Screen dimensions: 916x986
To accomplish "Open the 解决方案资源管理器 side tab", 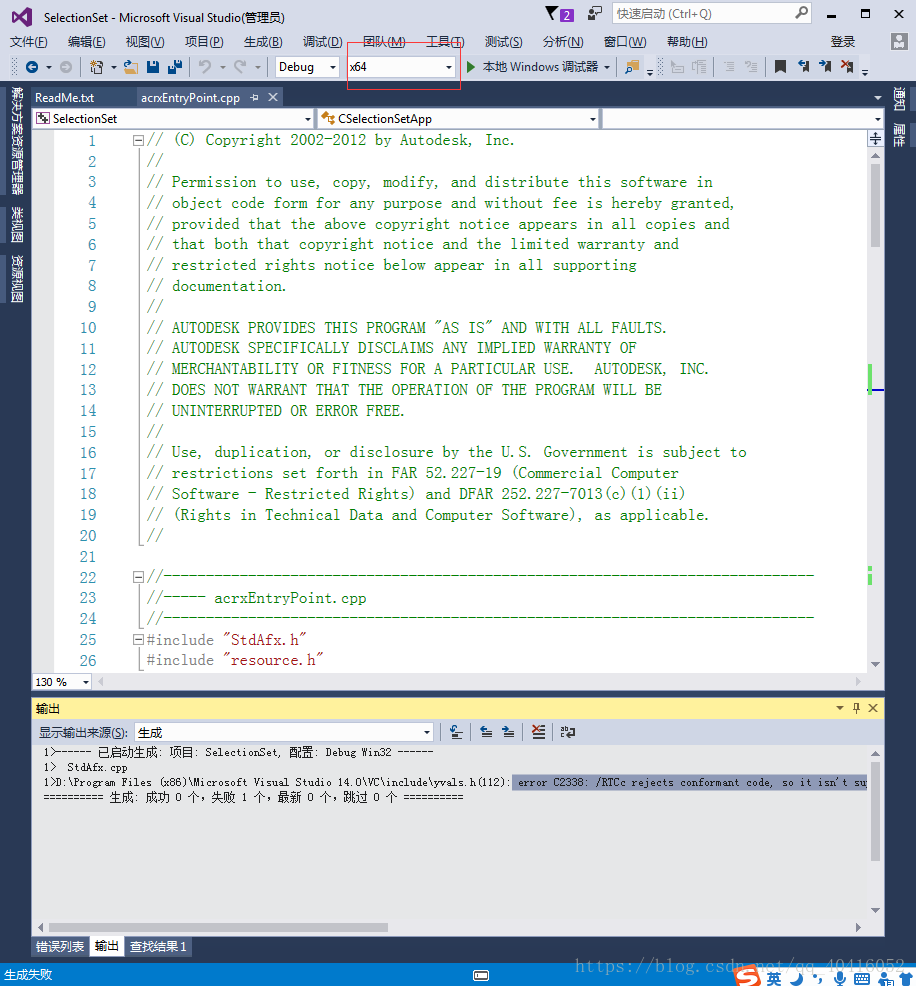I will tap(17, 141).
